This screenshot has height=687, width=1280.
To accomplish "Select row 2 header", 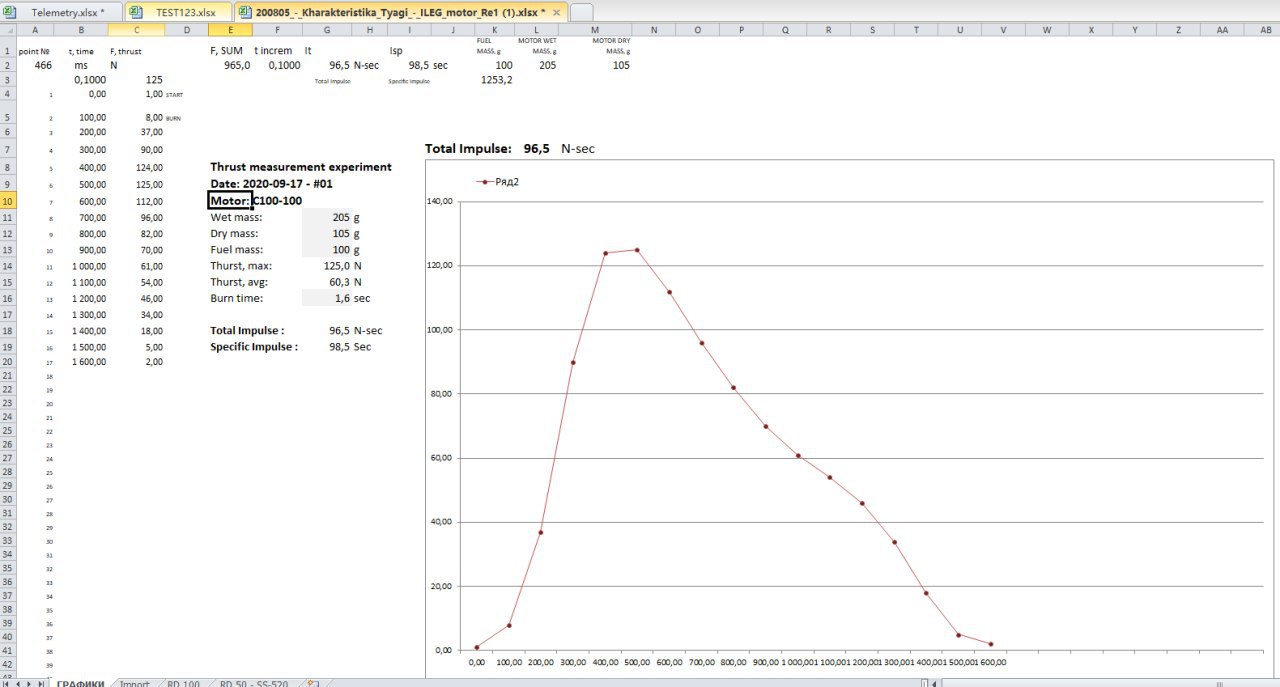I will [7, 65].
